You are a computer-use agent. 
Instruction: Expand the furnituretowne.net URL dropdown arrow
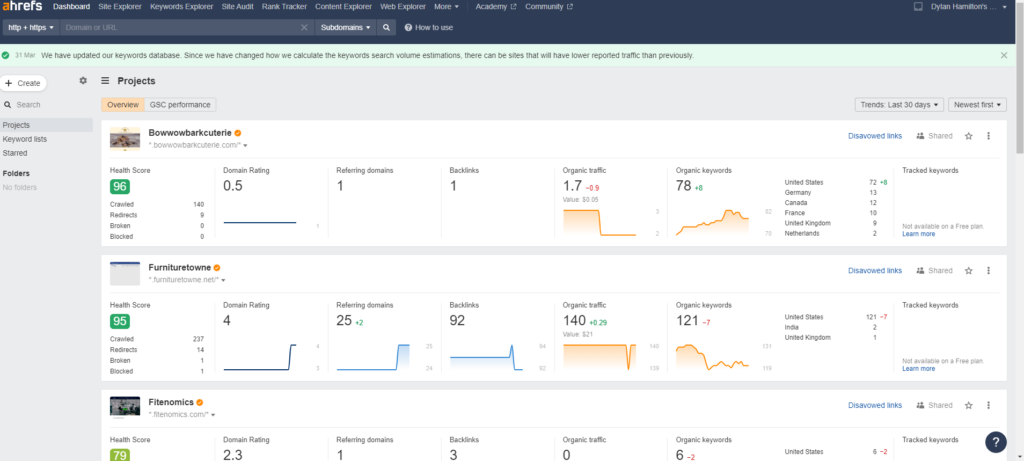tap(223, 280)
